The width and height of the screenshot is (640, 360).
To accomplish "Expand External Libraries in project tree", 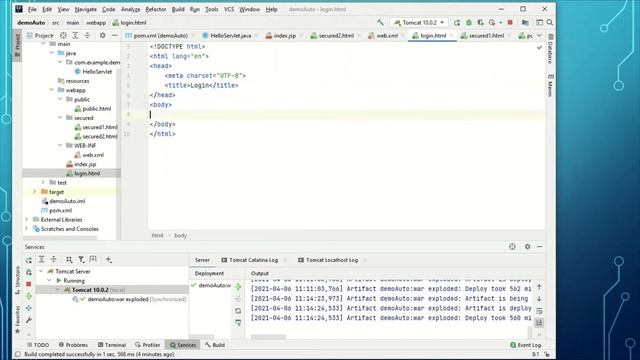I will pyautogui.click(x=27, y=219).
